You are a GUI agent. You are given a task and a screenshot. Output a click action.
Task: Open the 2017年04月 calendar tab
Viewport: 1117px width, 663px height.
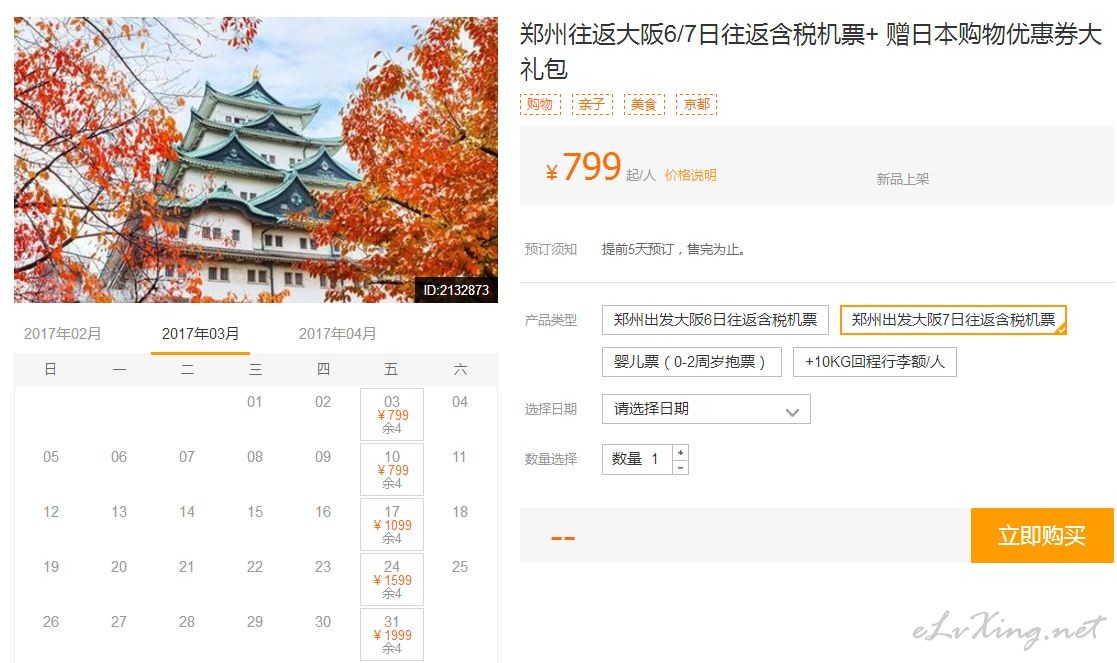pos(337,333)
